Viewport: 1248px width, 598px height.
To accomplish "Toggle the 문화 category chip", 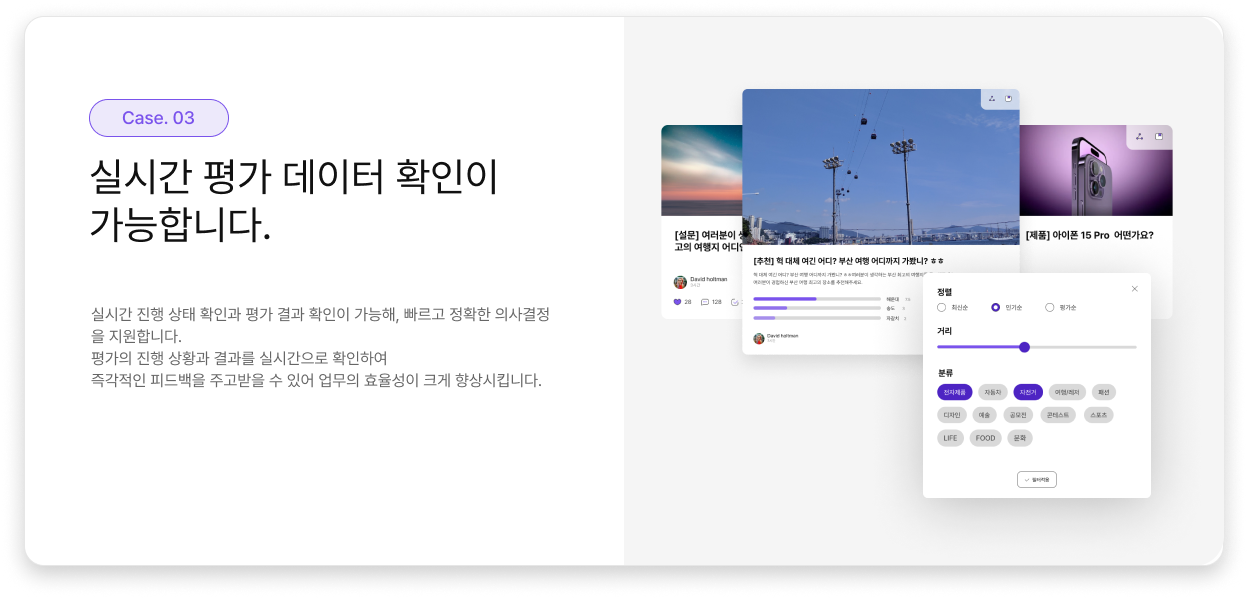I will coord(1019,438).
